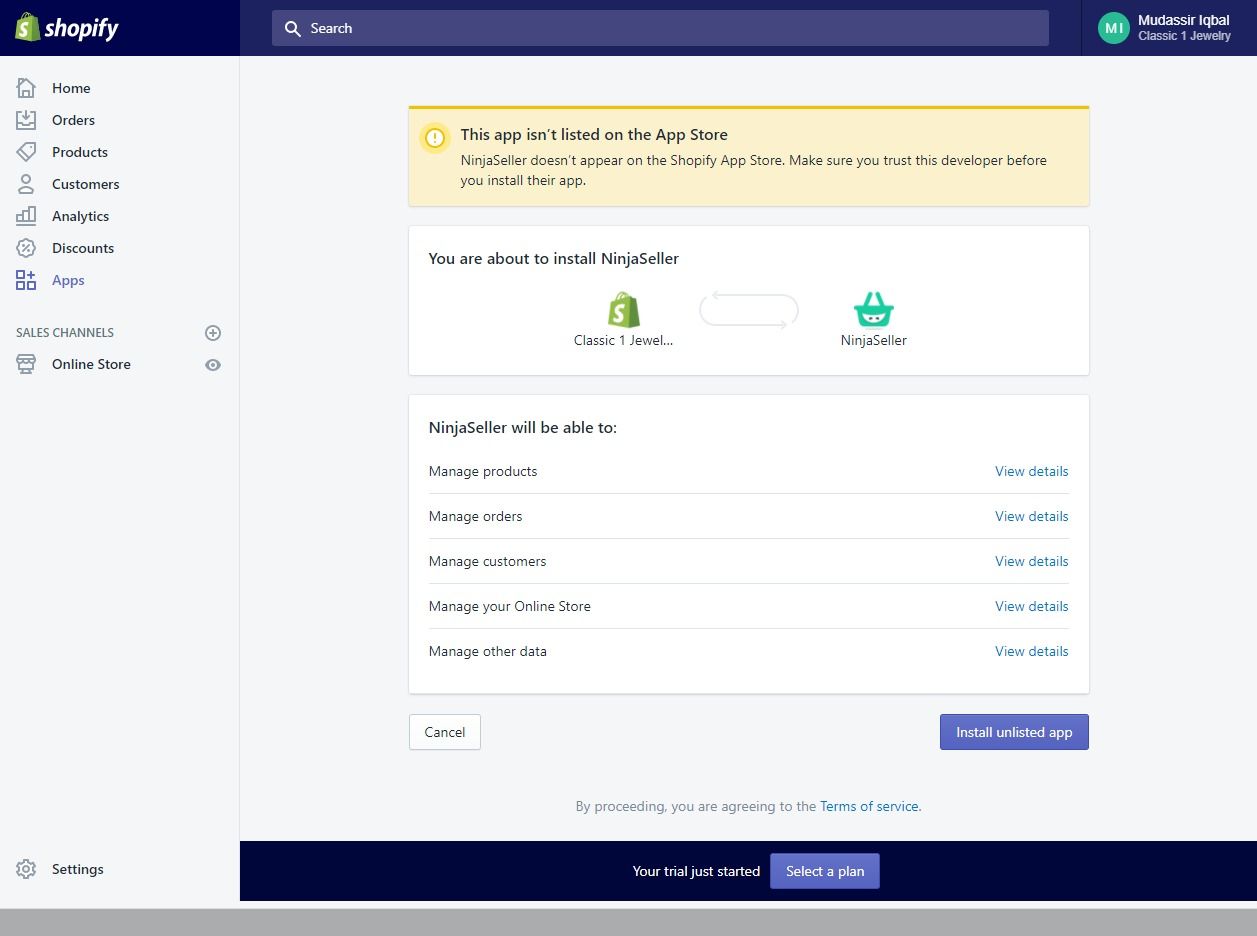Click 'This app isn't listed' warning title

pyautogui.click(x=594, y=135)
